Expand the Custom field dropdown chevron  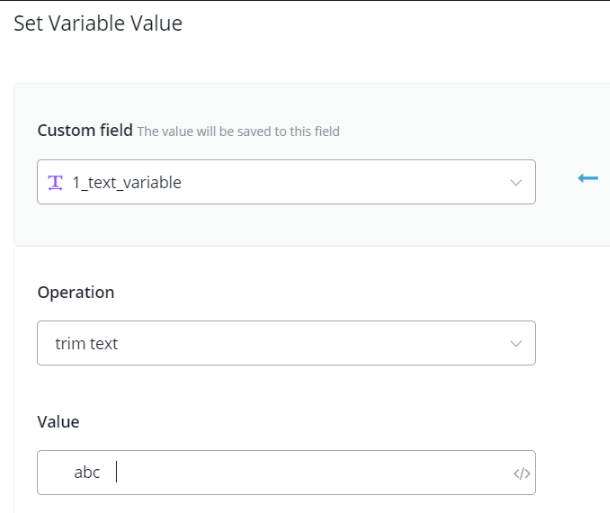(516, 183)
